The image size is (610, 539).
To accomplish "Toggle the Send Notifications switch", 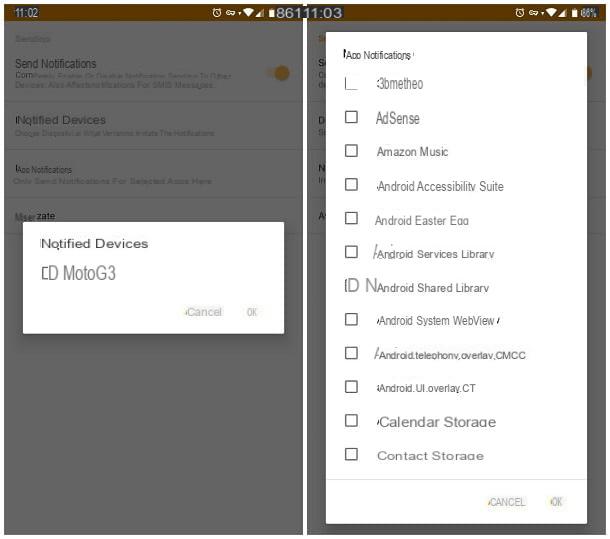I will point(279,73).
